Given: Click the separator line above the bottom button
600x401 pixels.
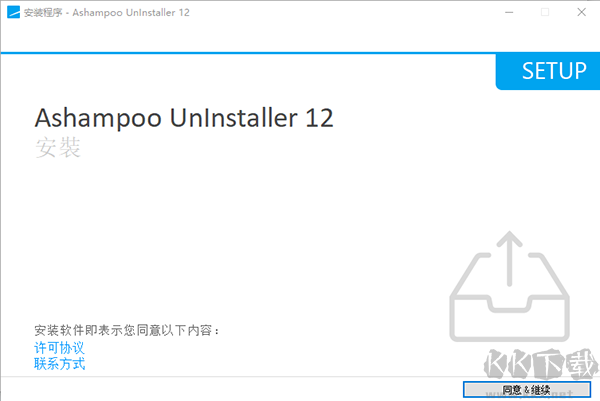Looking at the screenshot, I should [x=300, y=377].
